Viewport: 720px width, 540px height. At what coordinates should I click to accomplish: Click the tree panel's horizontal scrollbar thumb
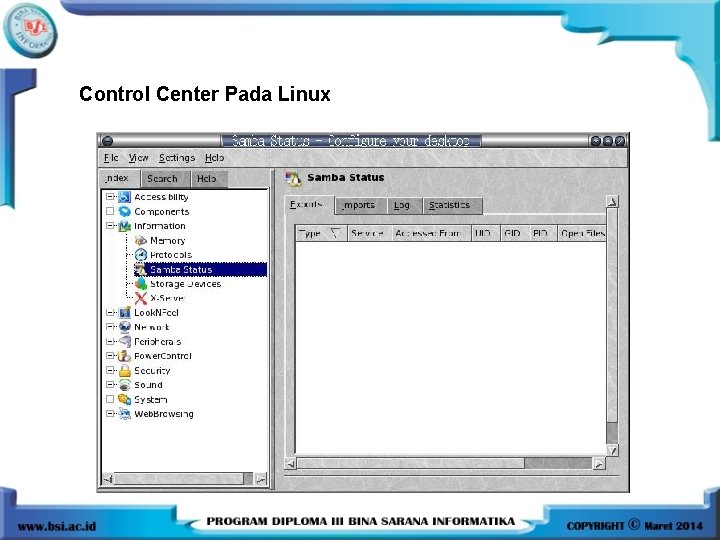click(x=179, y=479)
